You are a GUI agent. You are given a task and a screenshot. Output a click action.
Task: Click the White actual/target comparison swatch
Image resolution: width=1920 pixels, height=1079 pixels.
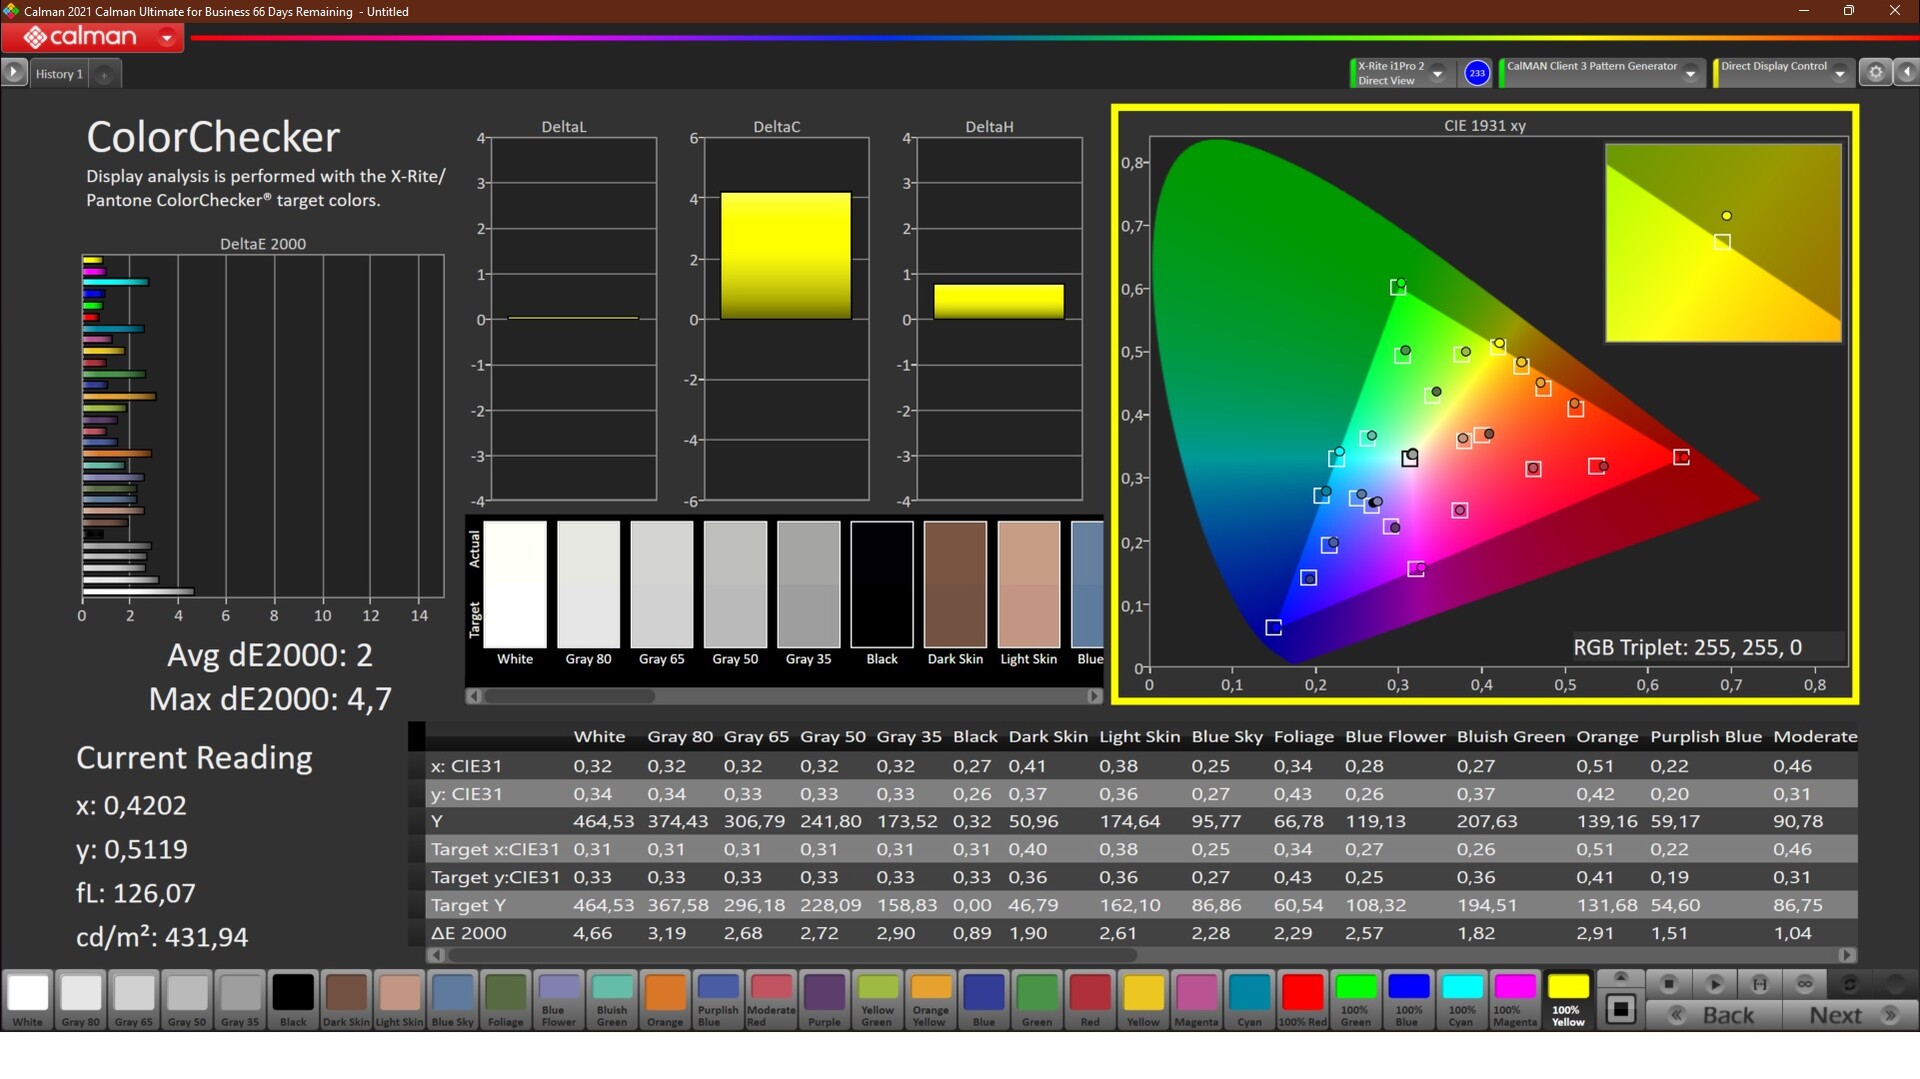pyautogui.click(x=515, y=584)
